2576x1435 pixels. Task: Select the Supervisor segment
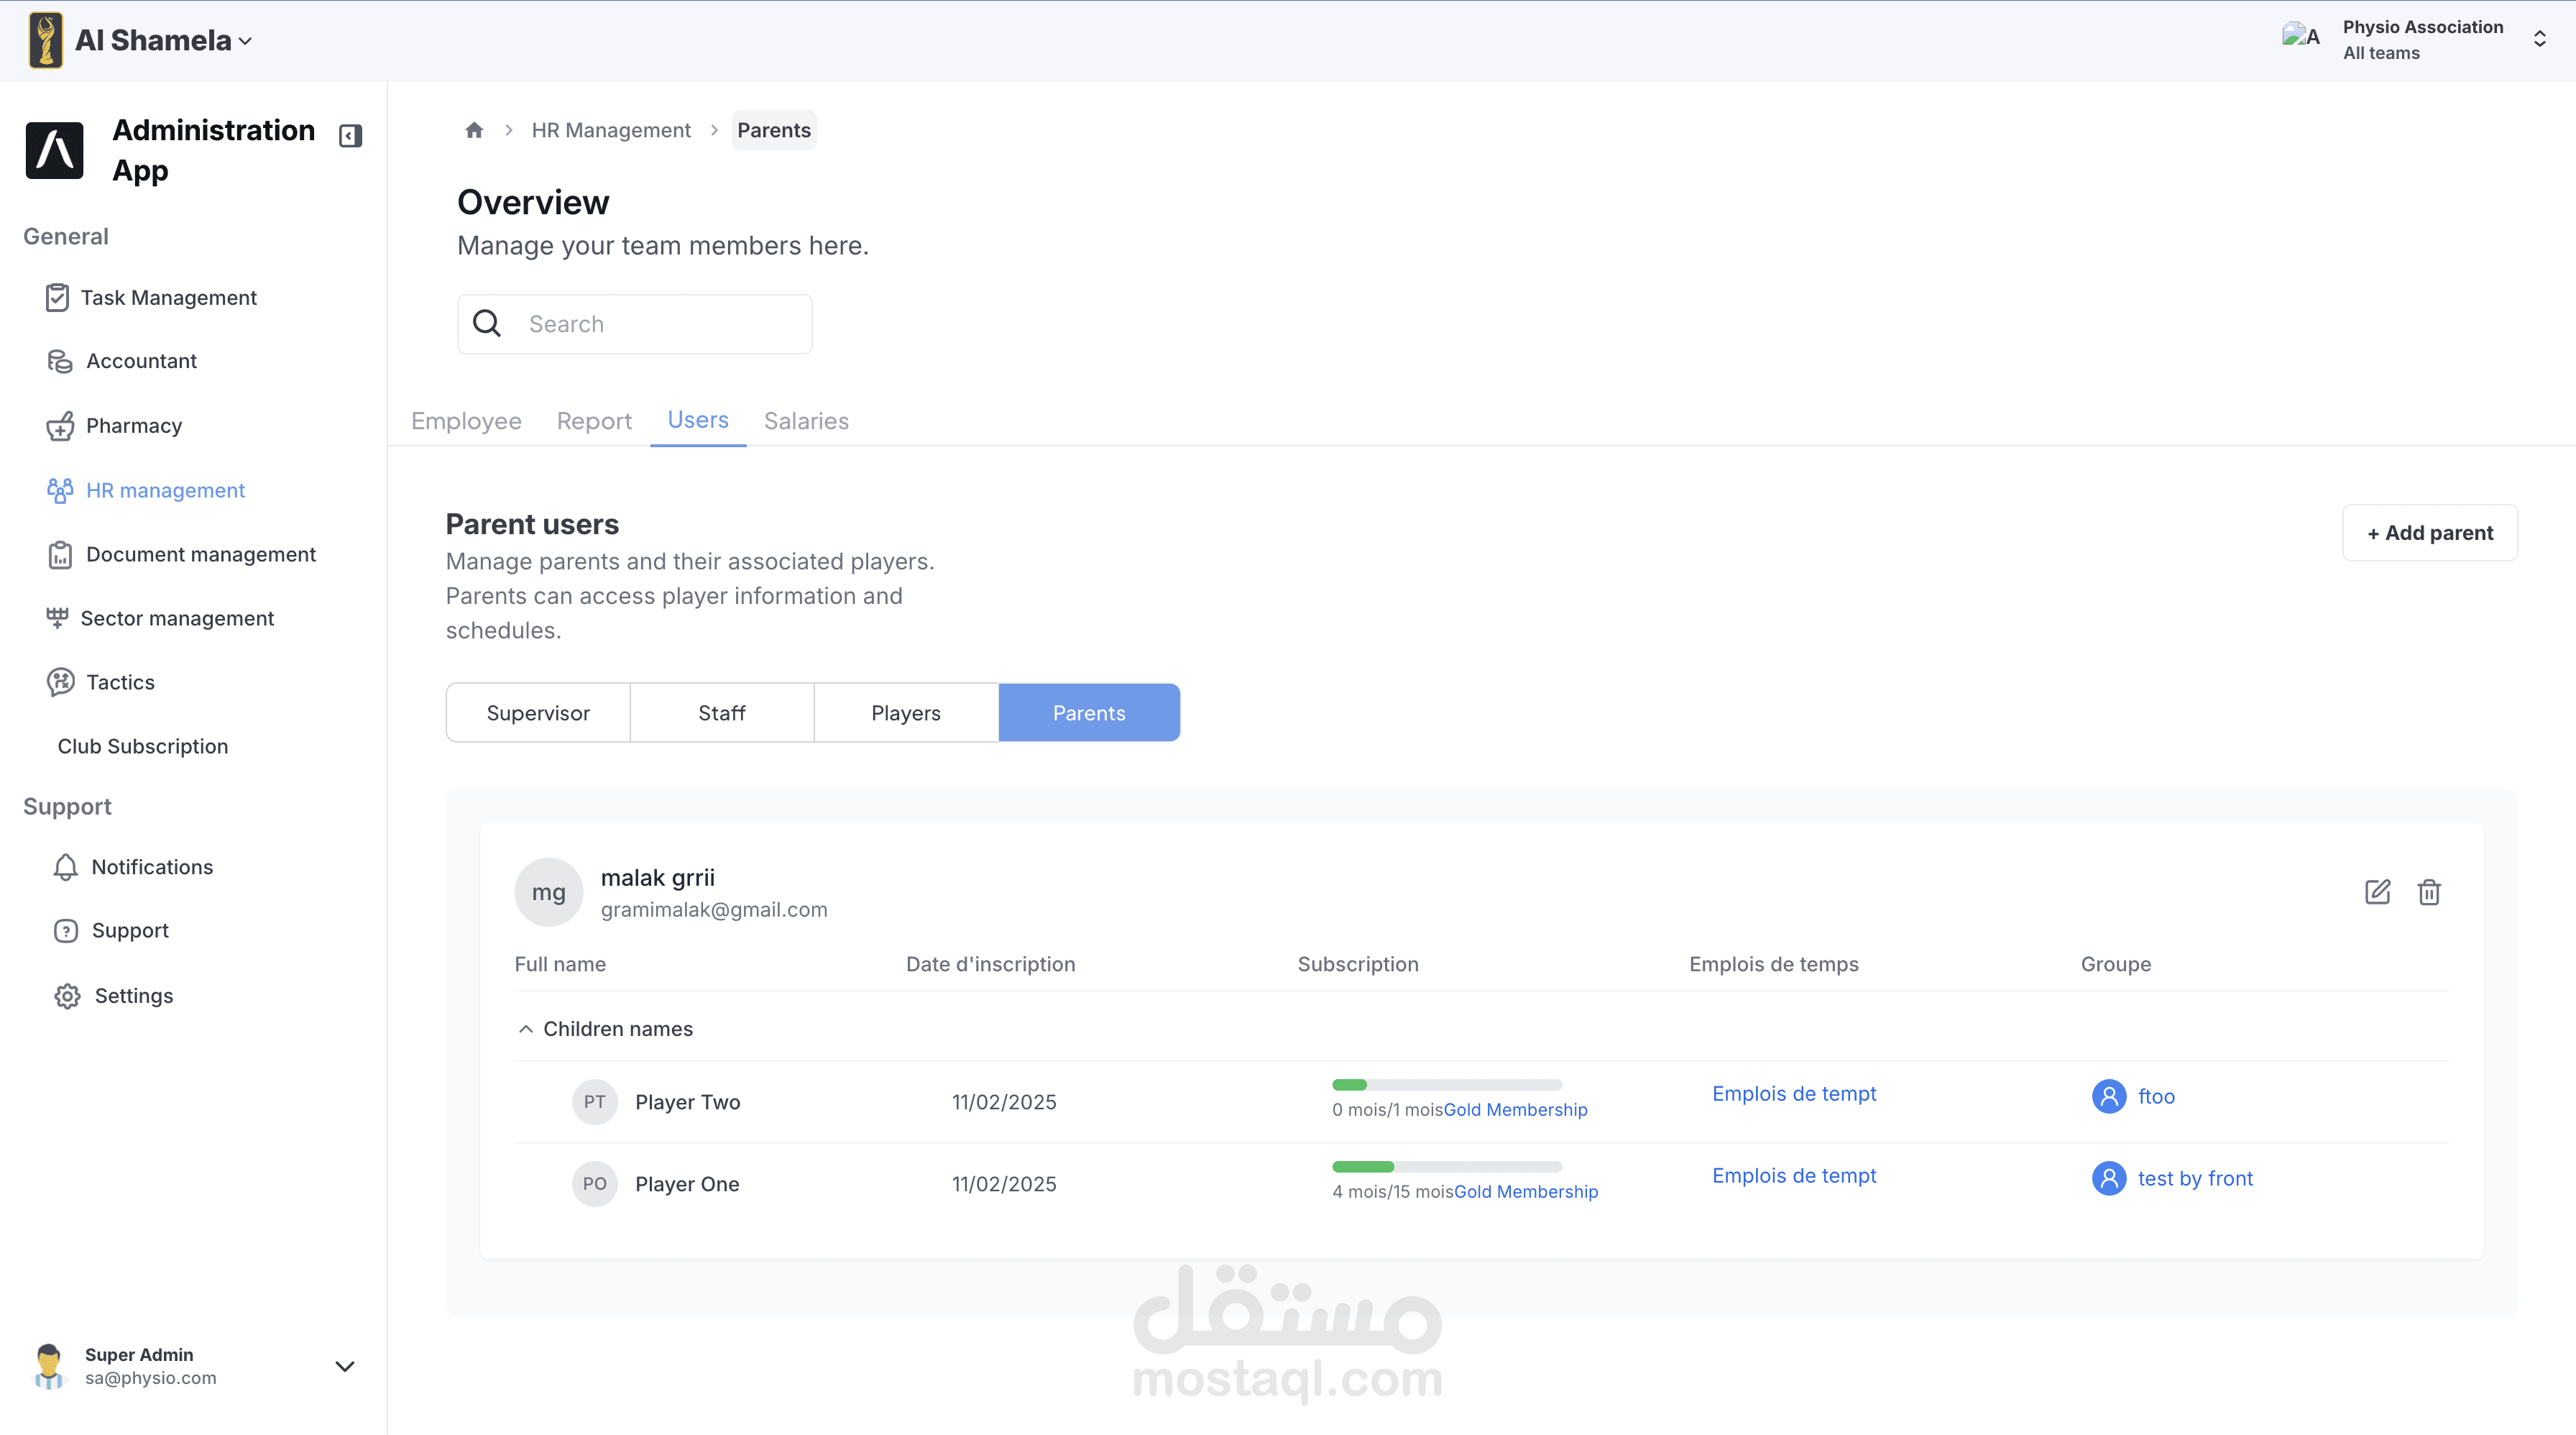538,713
